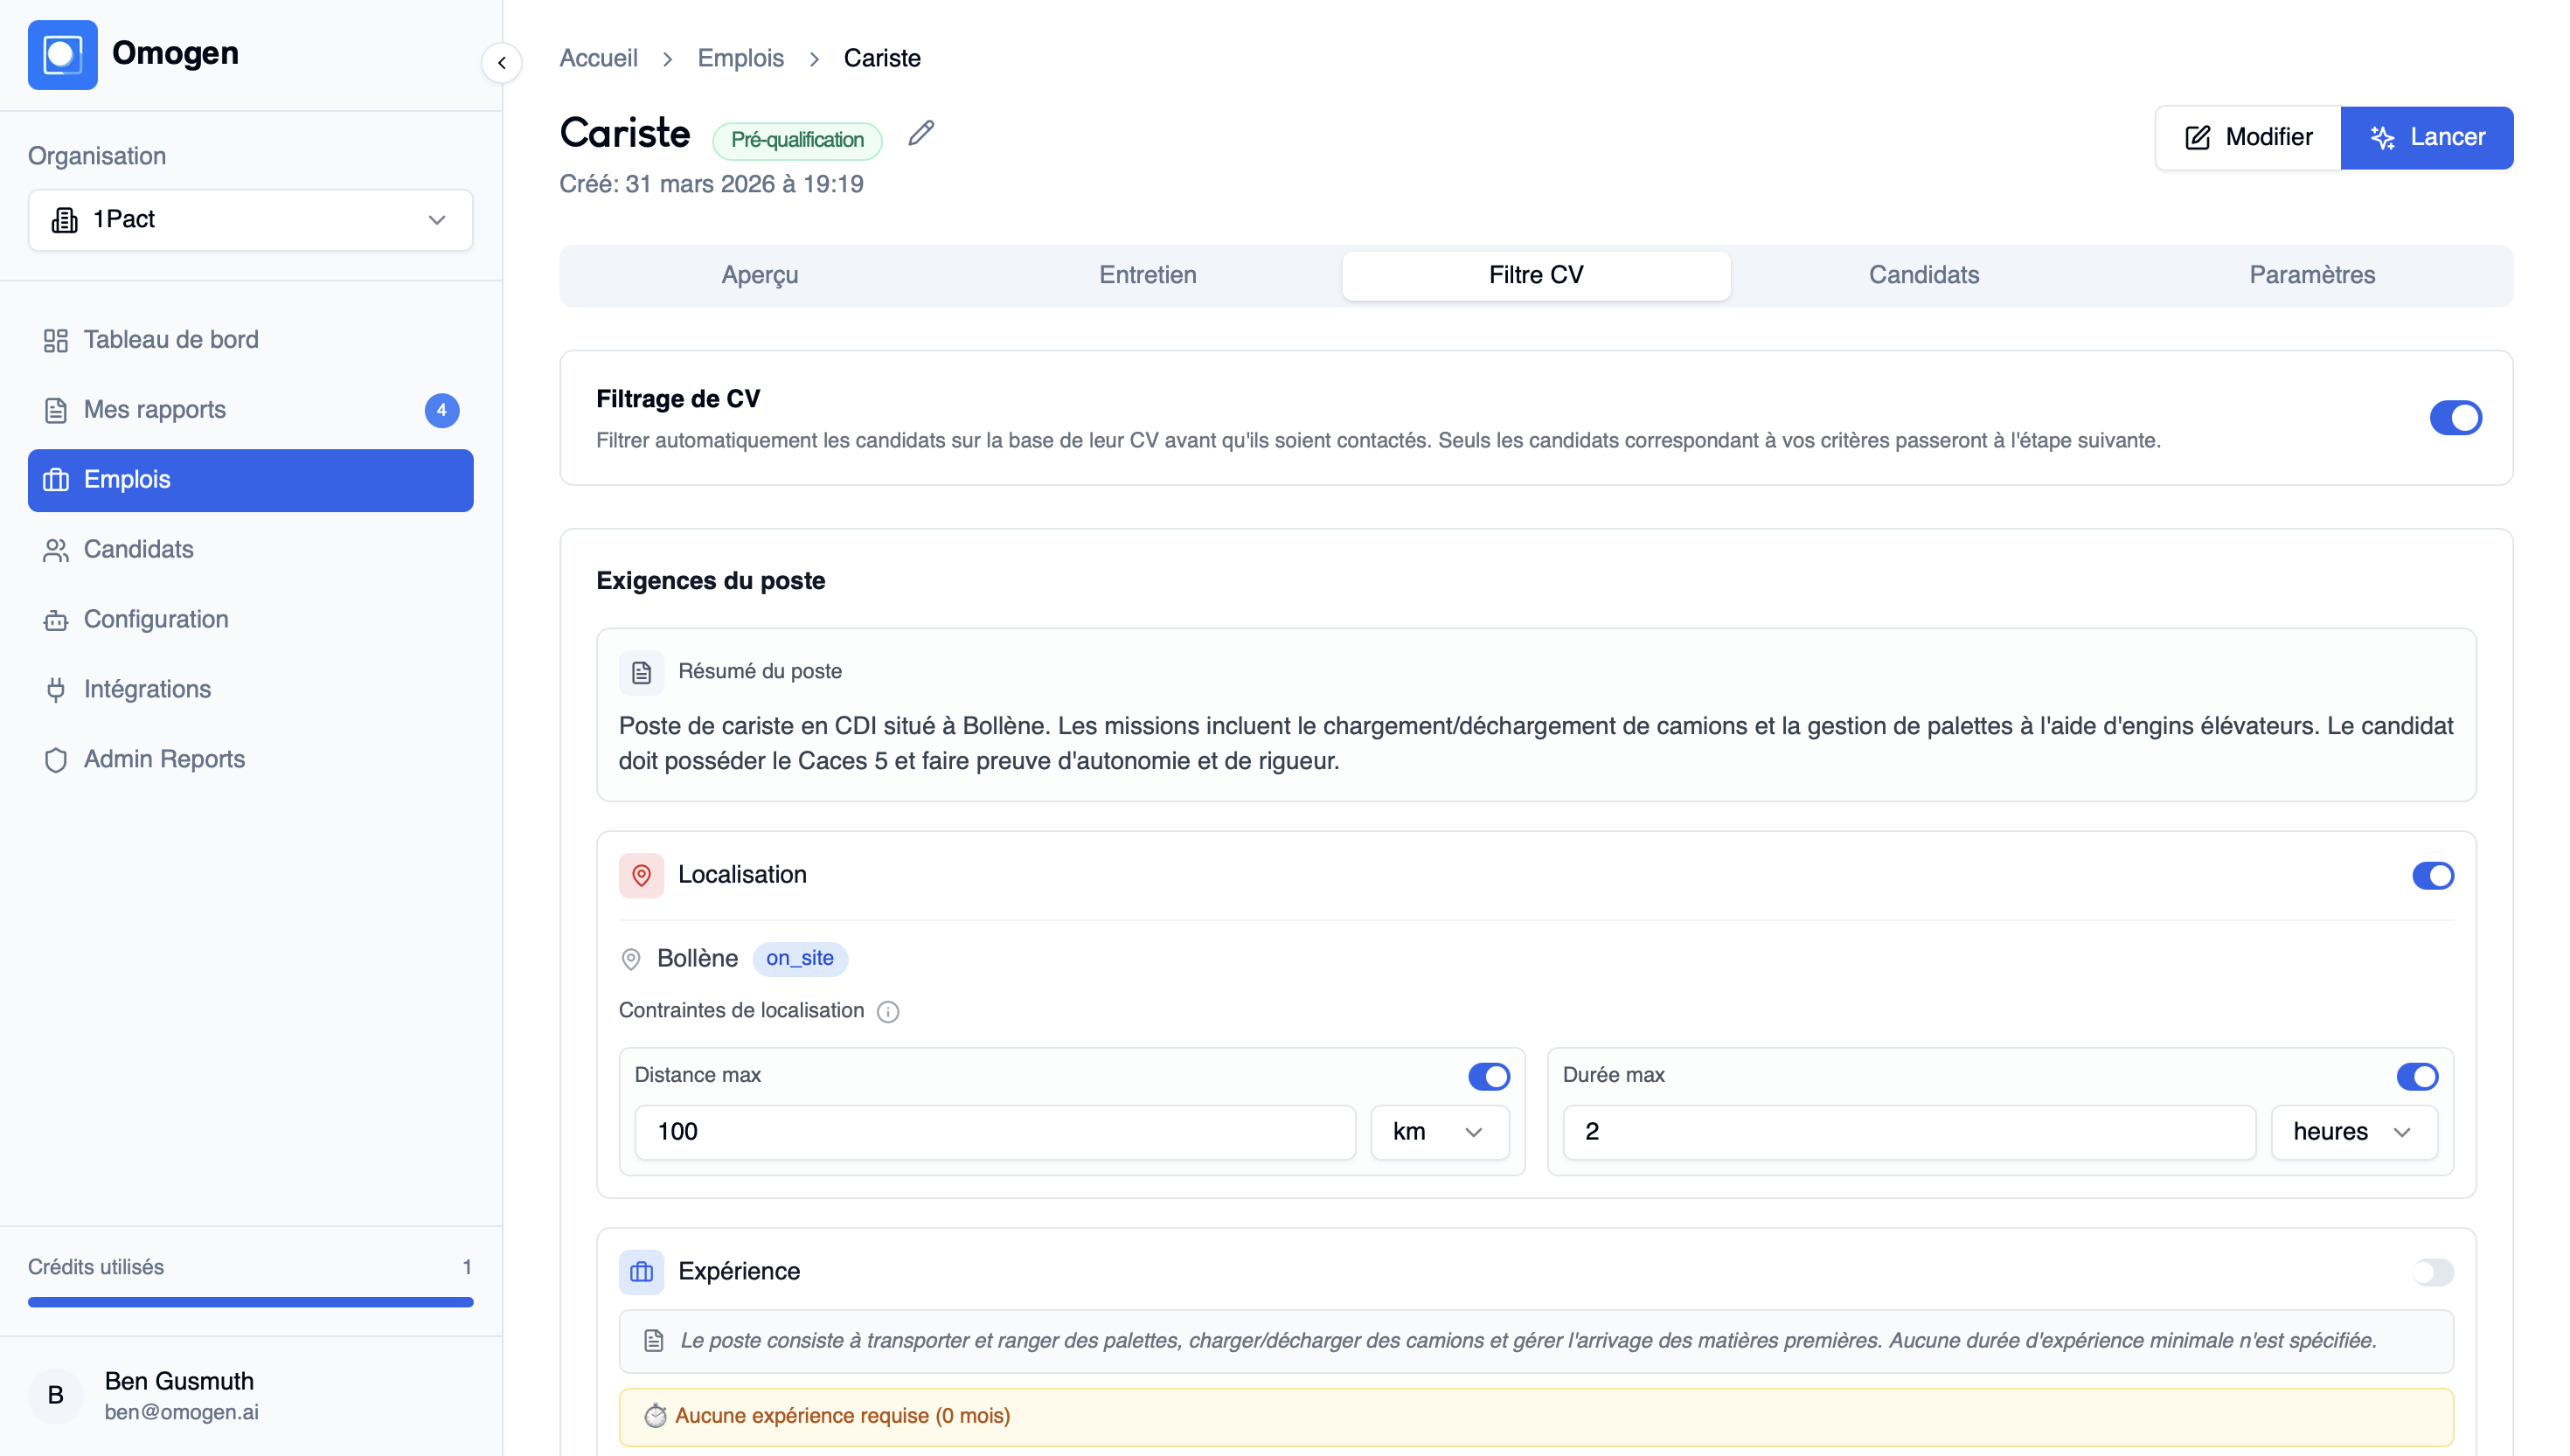Screen dimensions: 2570x1456
Task: Switch to the Candidats tab
Action: [x=1923, y=275]
